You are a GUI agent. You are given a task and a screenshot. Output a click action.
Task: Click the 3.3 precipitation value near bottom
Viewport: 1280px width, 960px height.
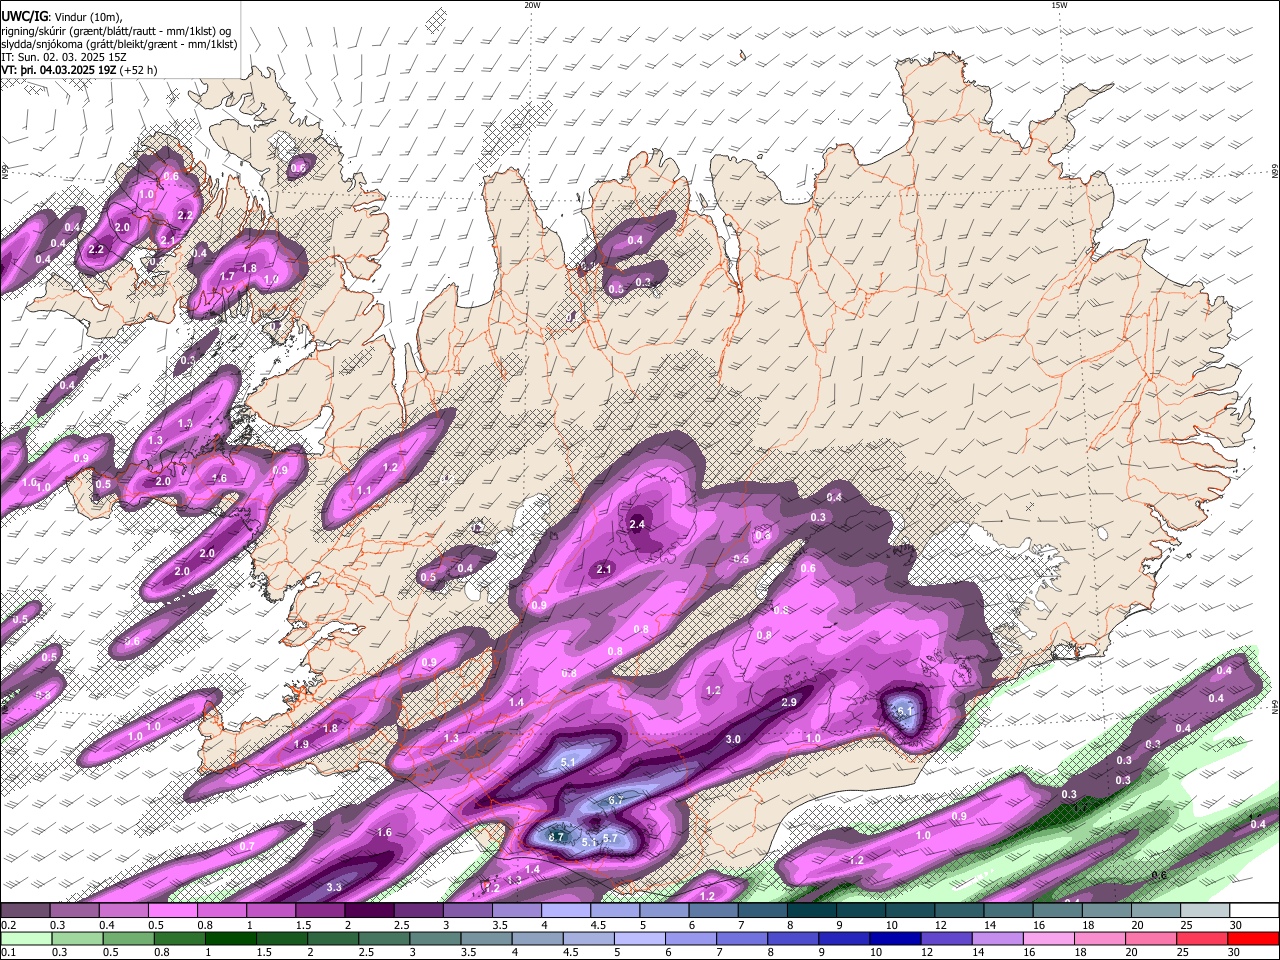coord(335,887)
